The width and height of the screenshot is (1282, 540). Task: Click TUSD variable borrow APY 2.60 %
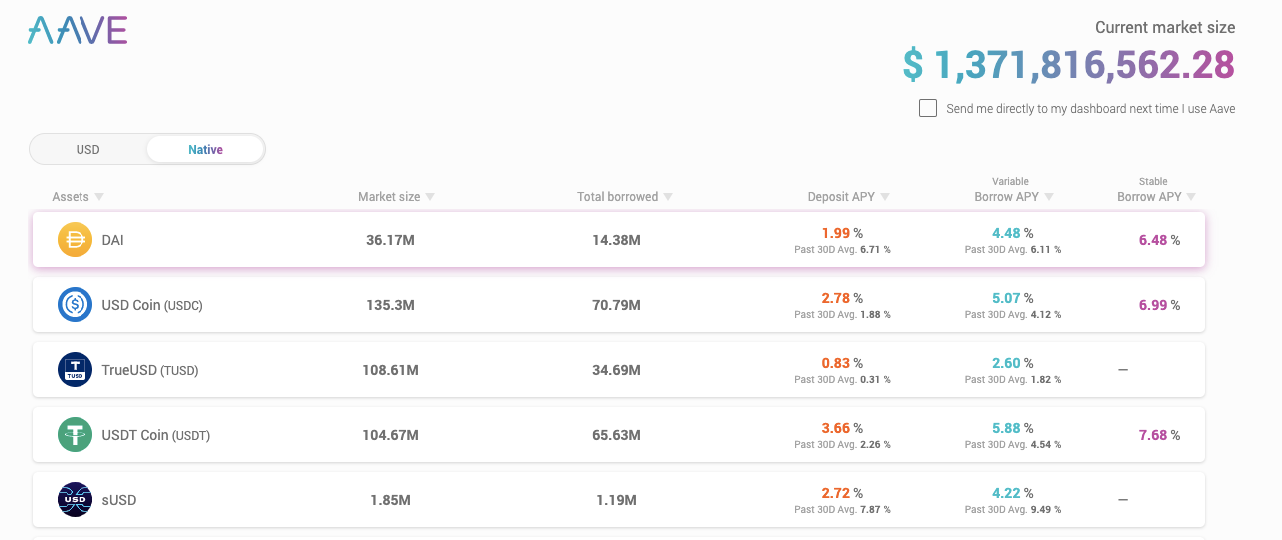coord(1013,363)
